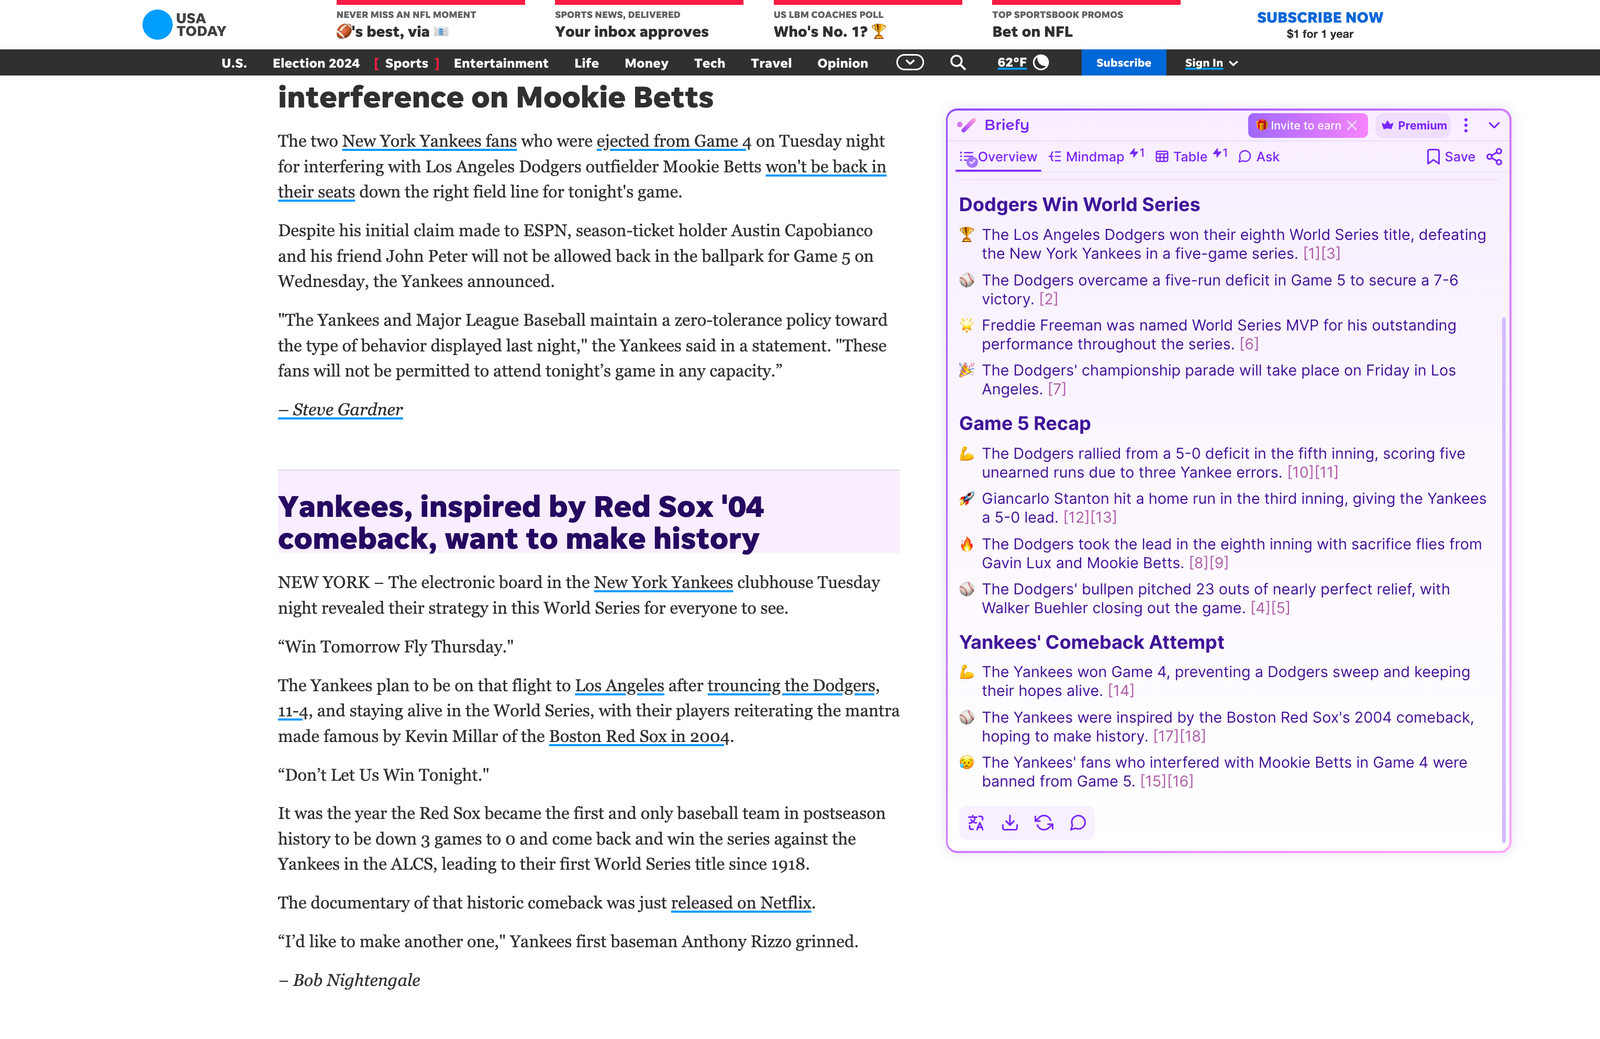Share the Briefy summary
Screen dimensions: 1600x1039
[x=1494, y=156]
